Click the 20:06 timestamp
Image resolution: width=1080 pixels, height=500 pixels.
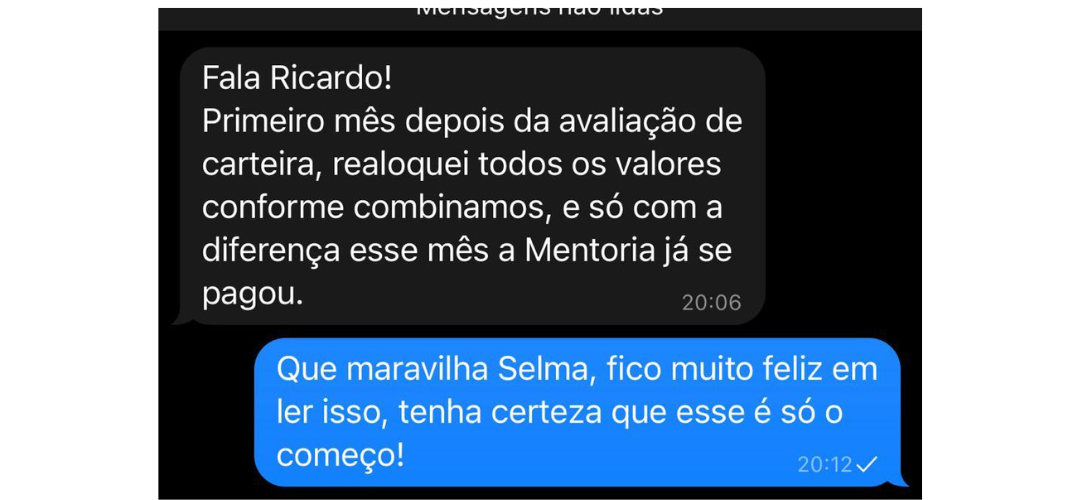(x=712, y=302)
